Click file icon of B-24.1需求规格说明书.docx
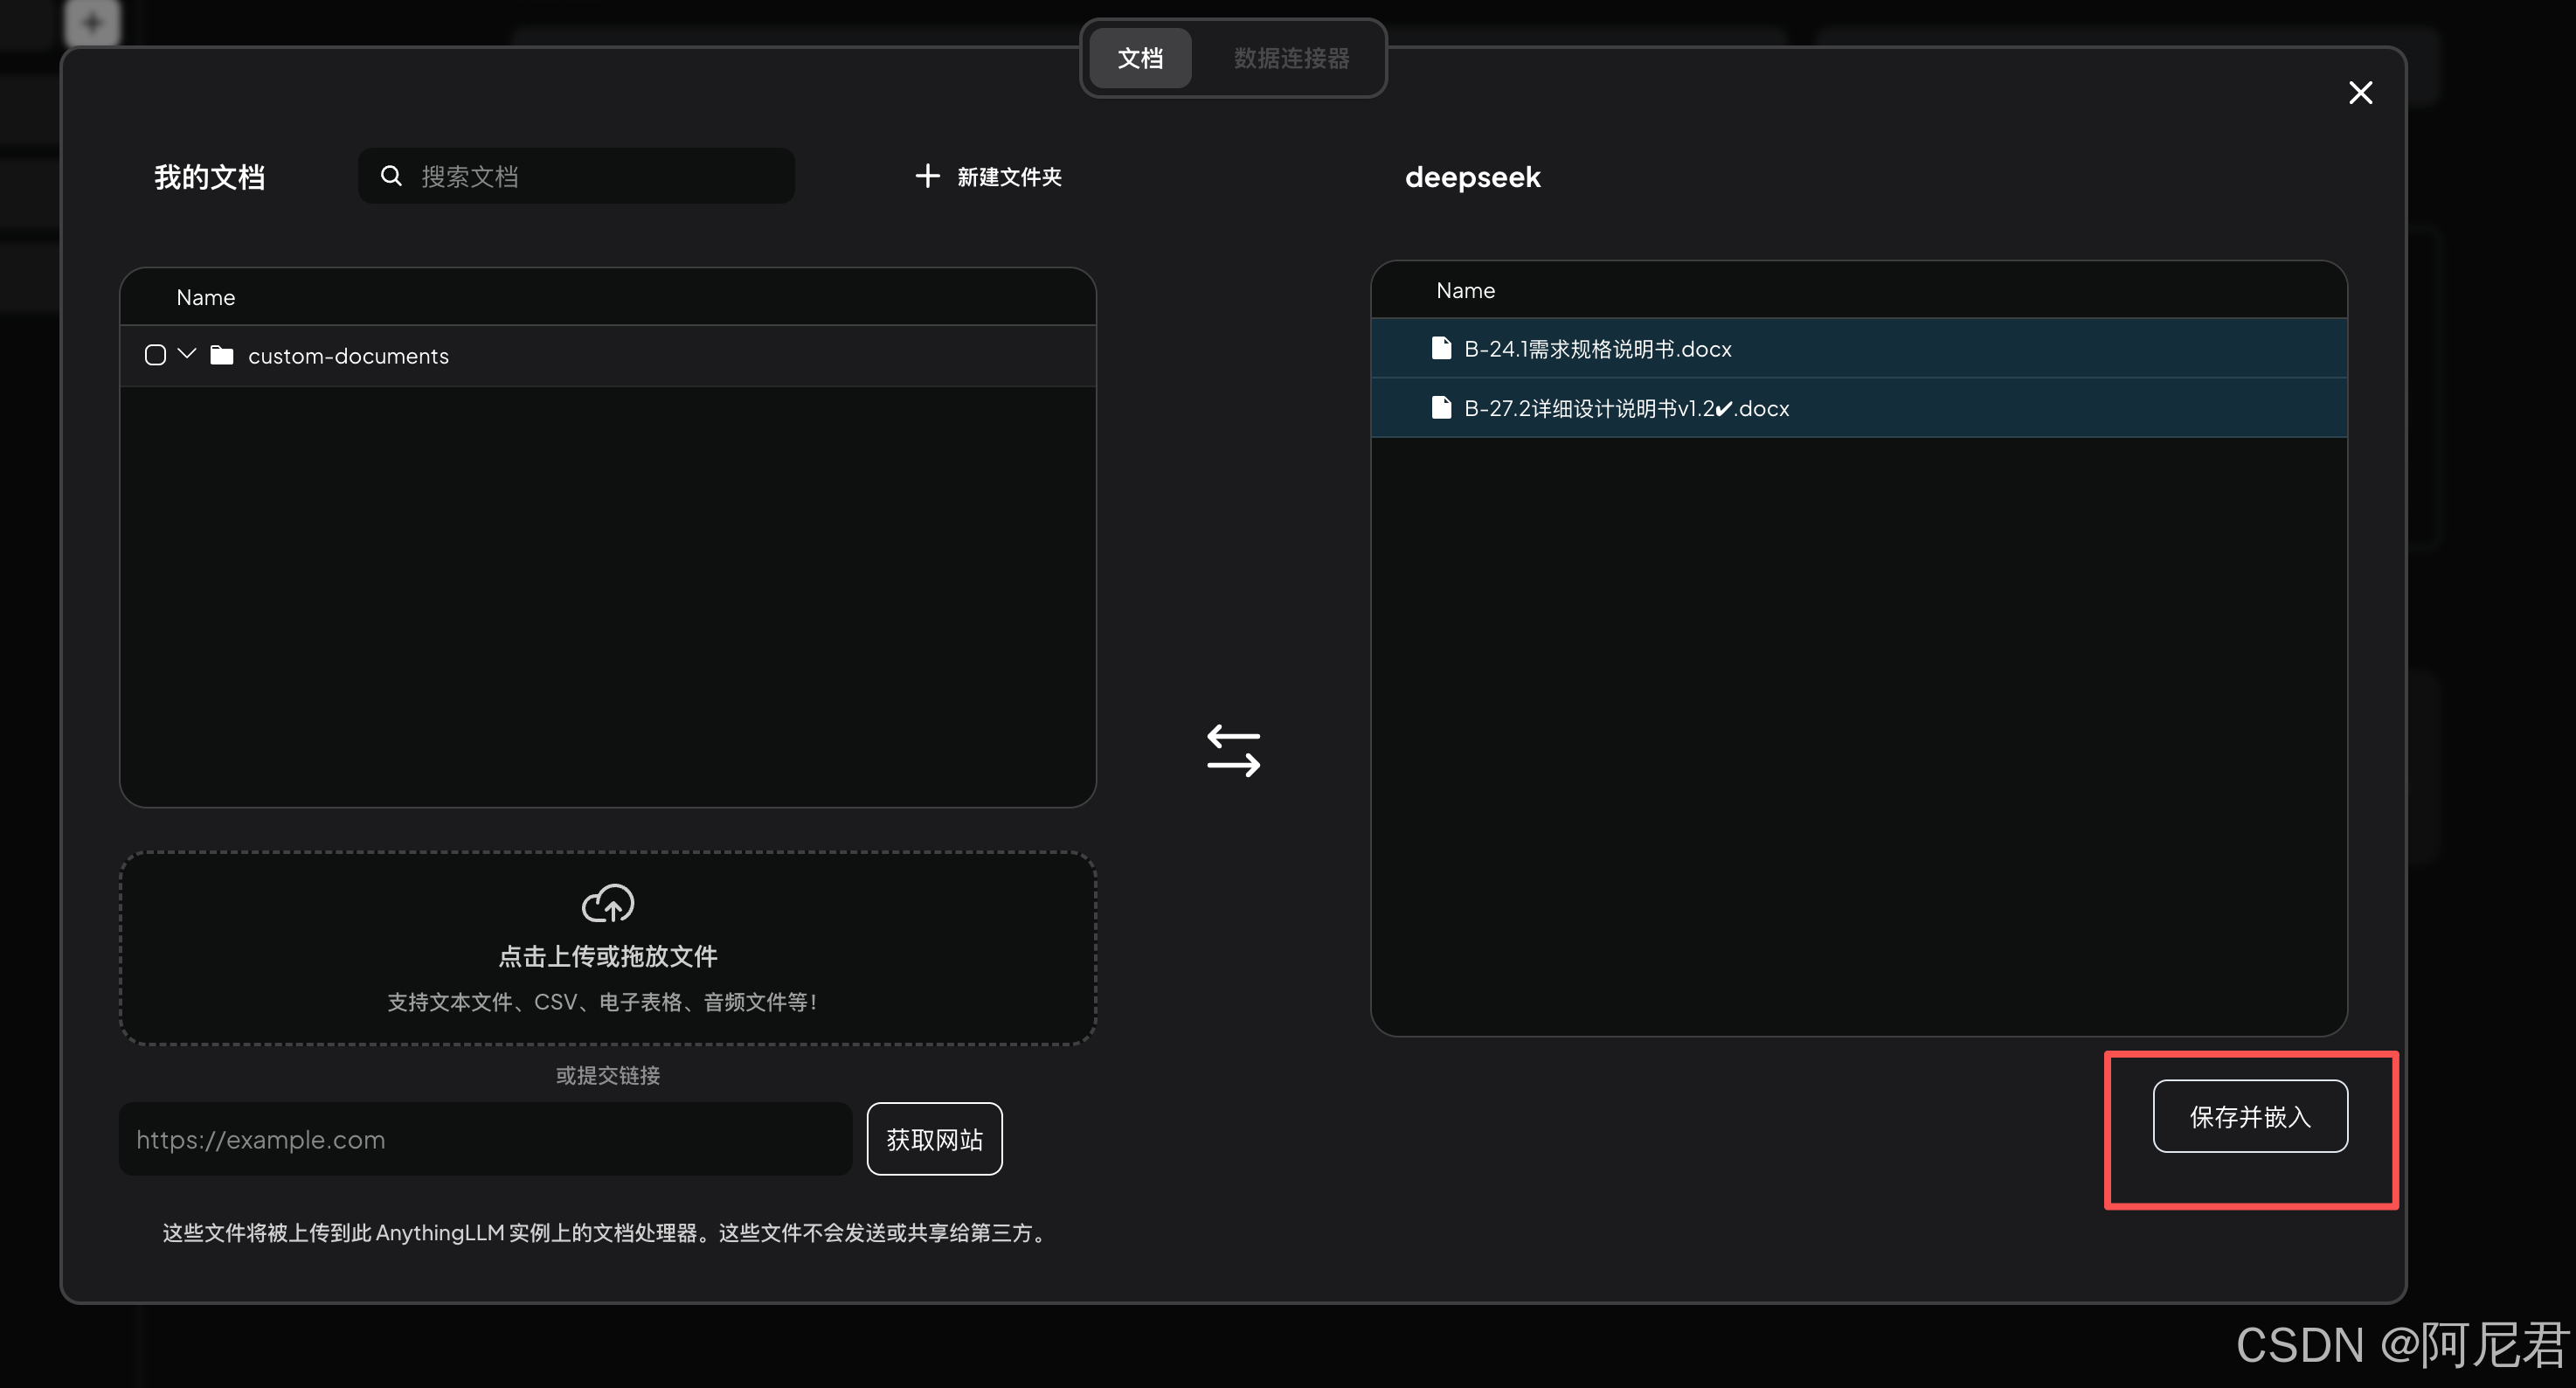Screen dimensions: 2576x1388 coord(1441,348)
